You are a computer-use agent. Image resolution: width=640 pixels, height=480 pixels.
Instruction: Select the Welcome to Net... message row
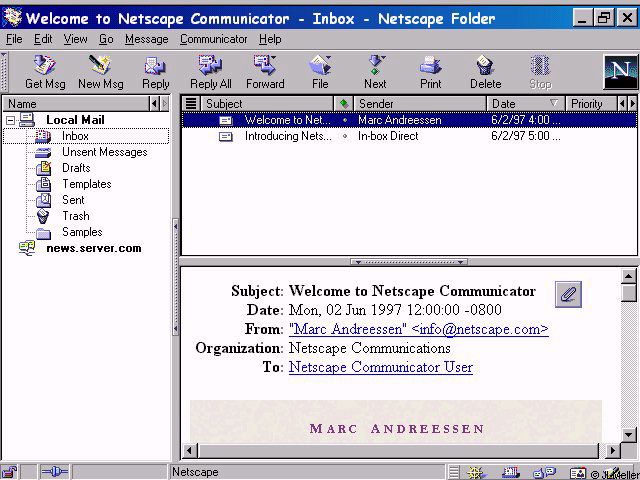pos(409,120)
